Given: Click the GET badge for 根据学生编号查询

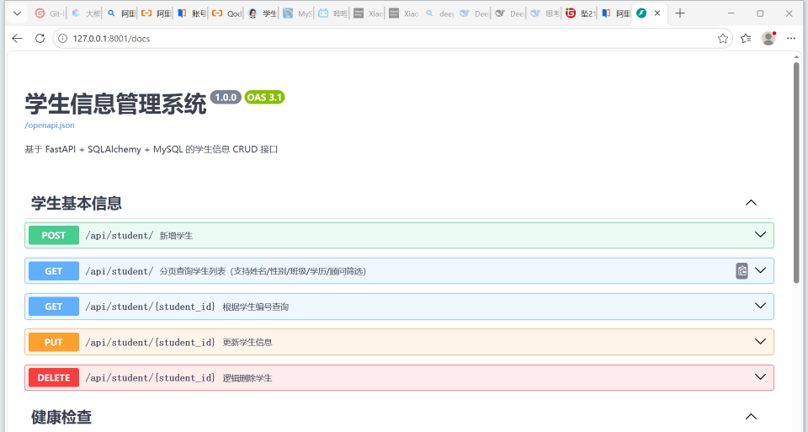Looking at the screenshot, I should click(x=54, y=306).
